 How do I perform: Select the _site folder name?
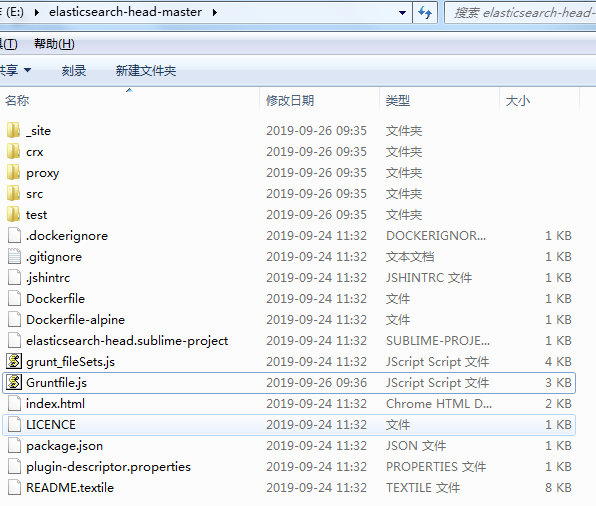click(x=38, y=131)
